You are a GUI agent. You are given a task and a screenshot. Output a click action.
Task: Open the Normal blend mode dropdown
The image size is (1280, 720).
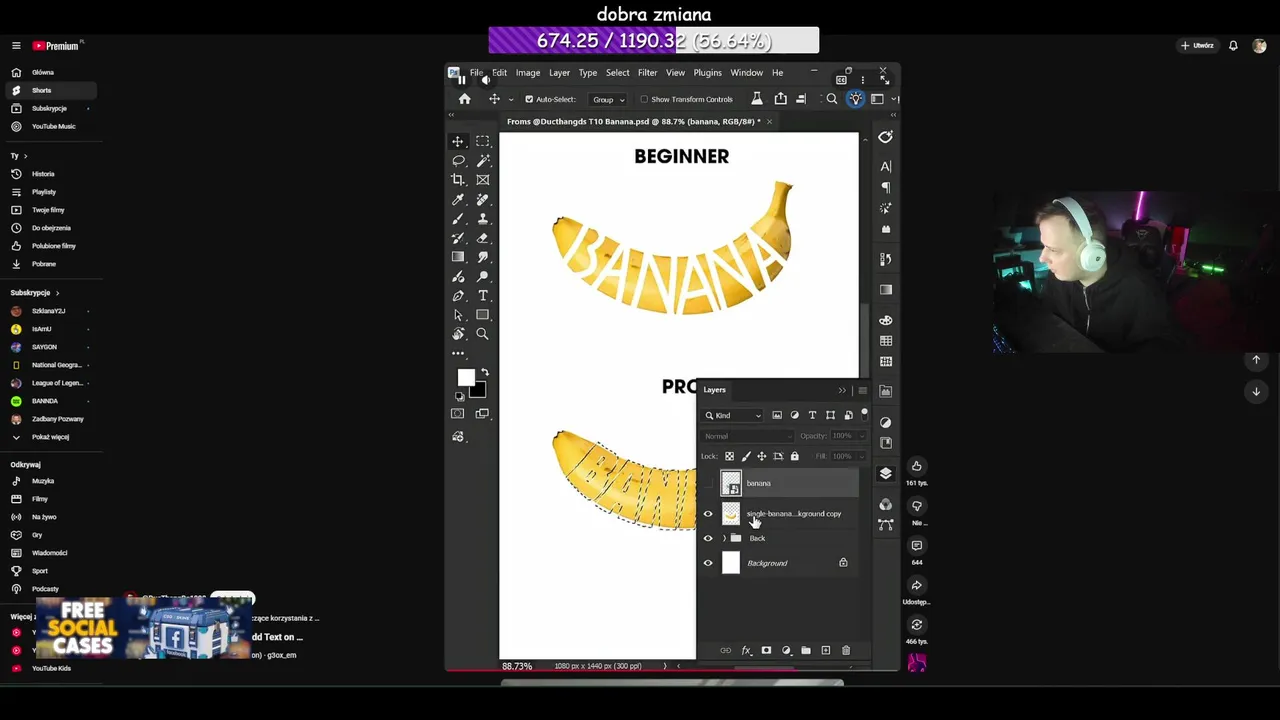(x=746, y=436)
